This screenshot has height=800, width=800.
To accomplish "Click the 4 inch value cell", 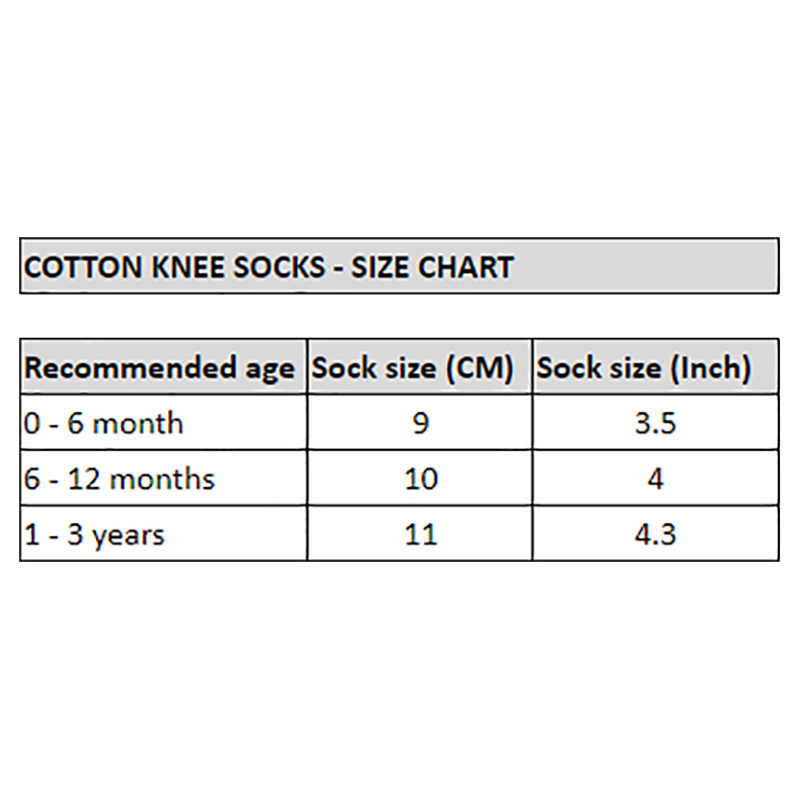I will pyautogui.click(x=656, y=478).
